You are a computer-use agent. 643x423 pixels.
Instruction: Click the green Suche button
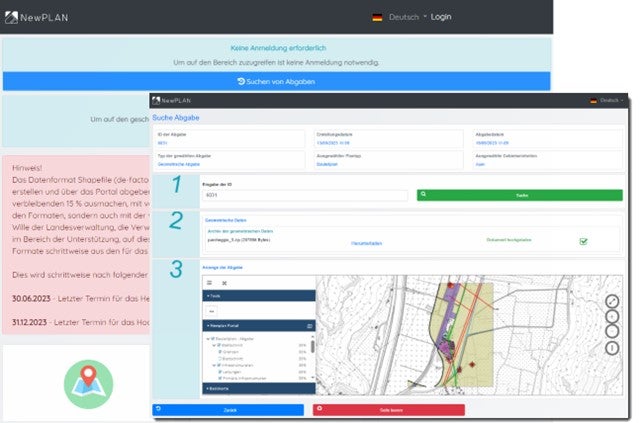pos(521,196)
